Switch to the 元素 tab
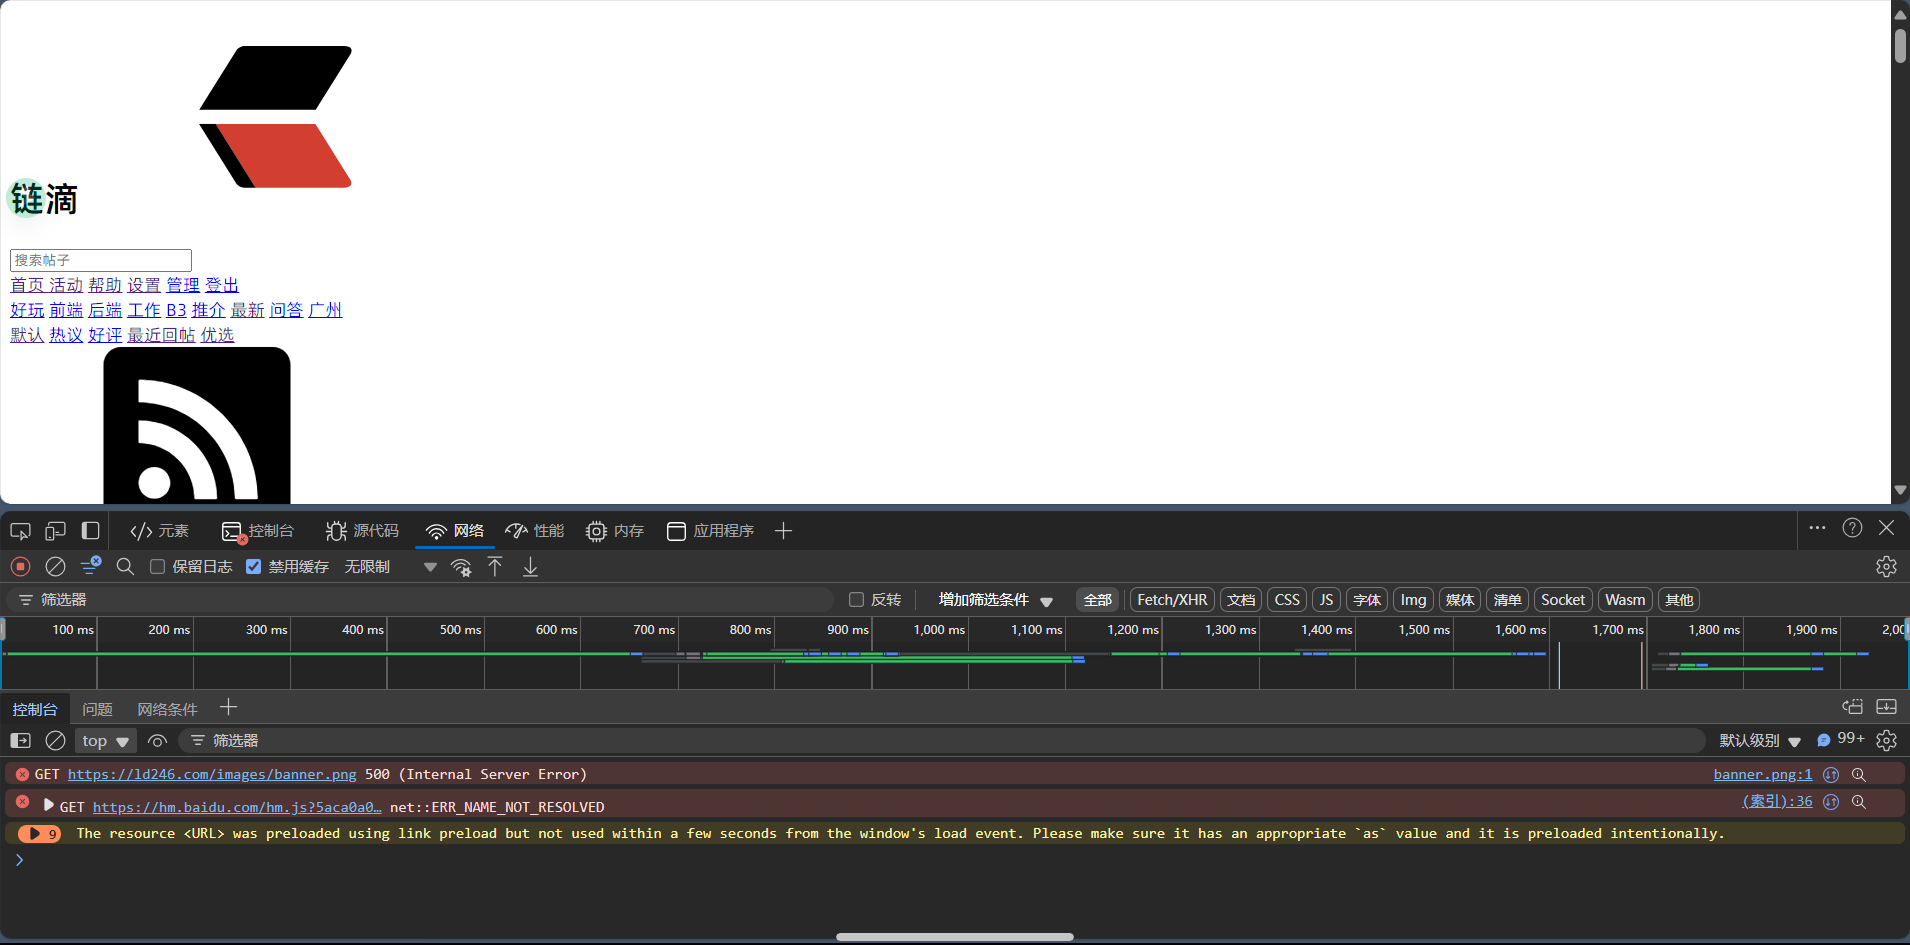The height and width of the screenshot is (945, 1910). [160, 531]
